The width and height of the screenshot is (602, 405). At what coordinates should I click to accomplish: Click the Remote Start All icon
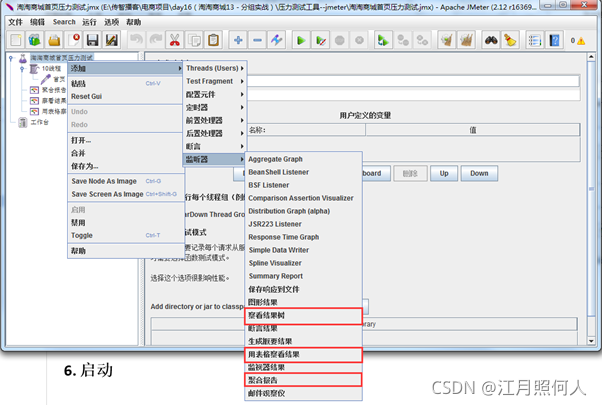pos(383,40)
